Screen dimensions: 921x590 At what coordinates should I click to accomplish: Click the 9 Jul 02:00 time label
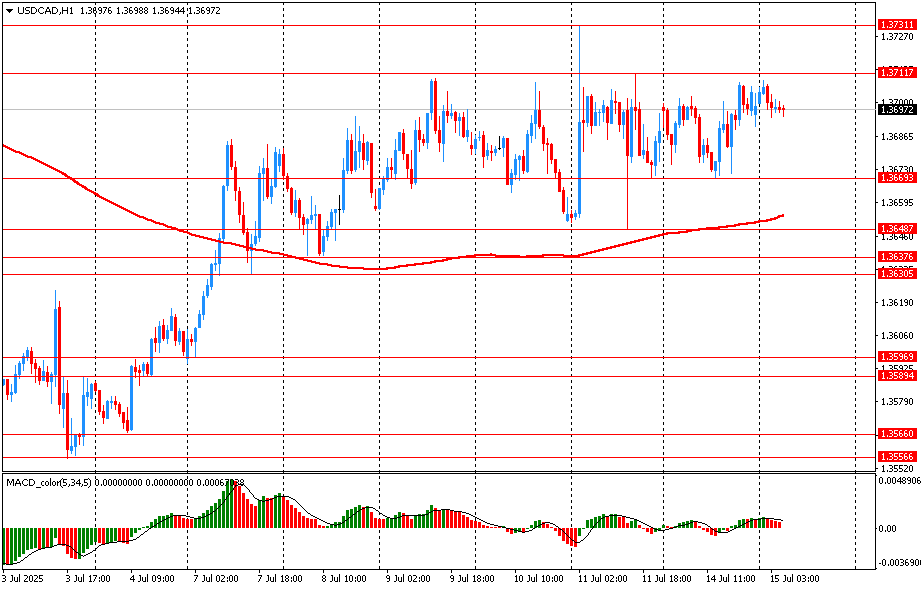pos(405,578)
